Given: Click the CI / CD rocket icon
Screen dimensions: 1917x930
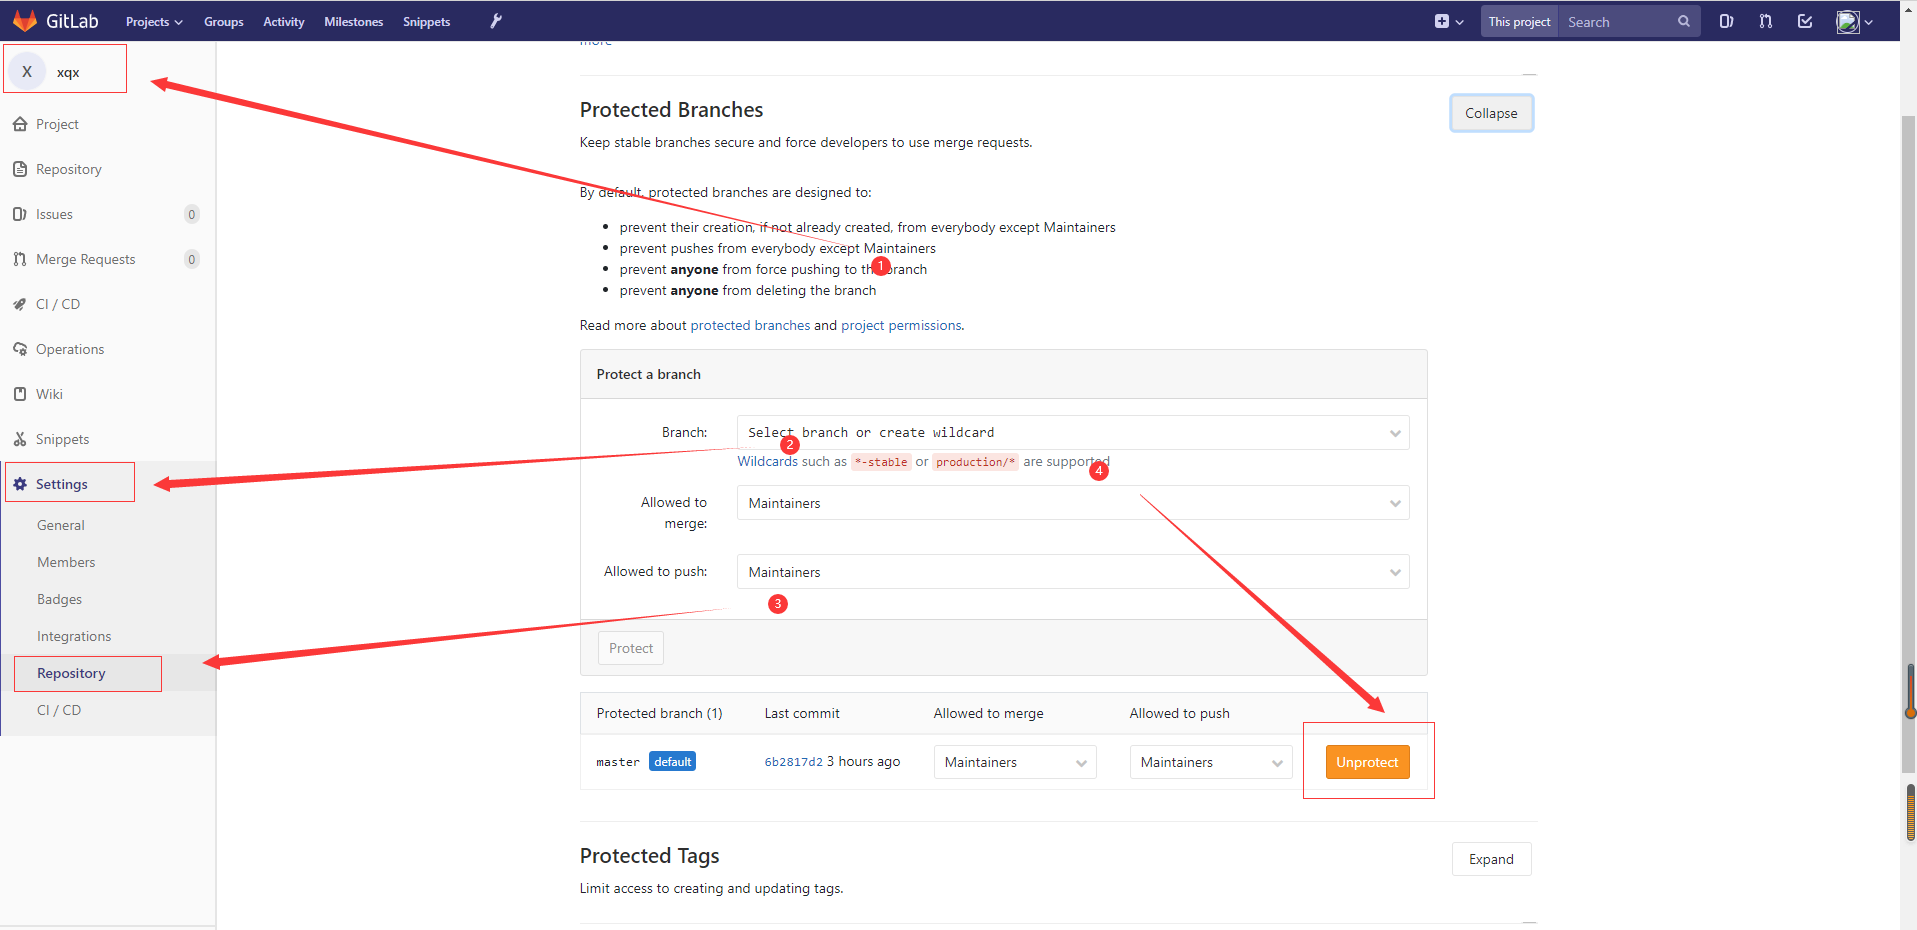Looking at the screenshot, I should click(20, 303).
